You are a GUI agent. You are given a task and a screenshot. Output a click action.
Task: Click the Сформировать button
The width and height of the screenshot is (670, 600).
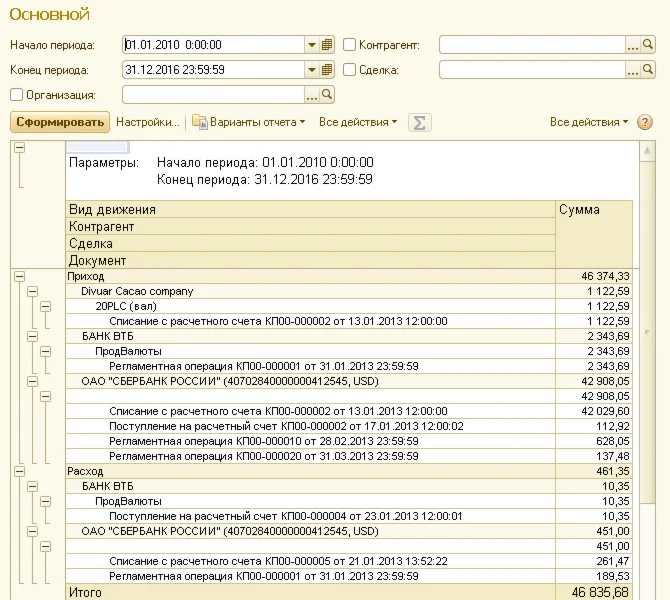(59, 122)
